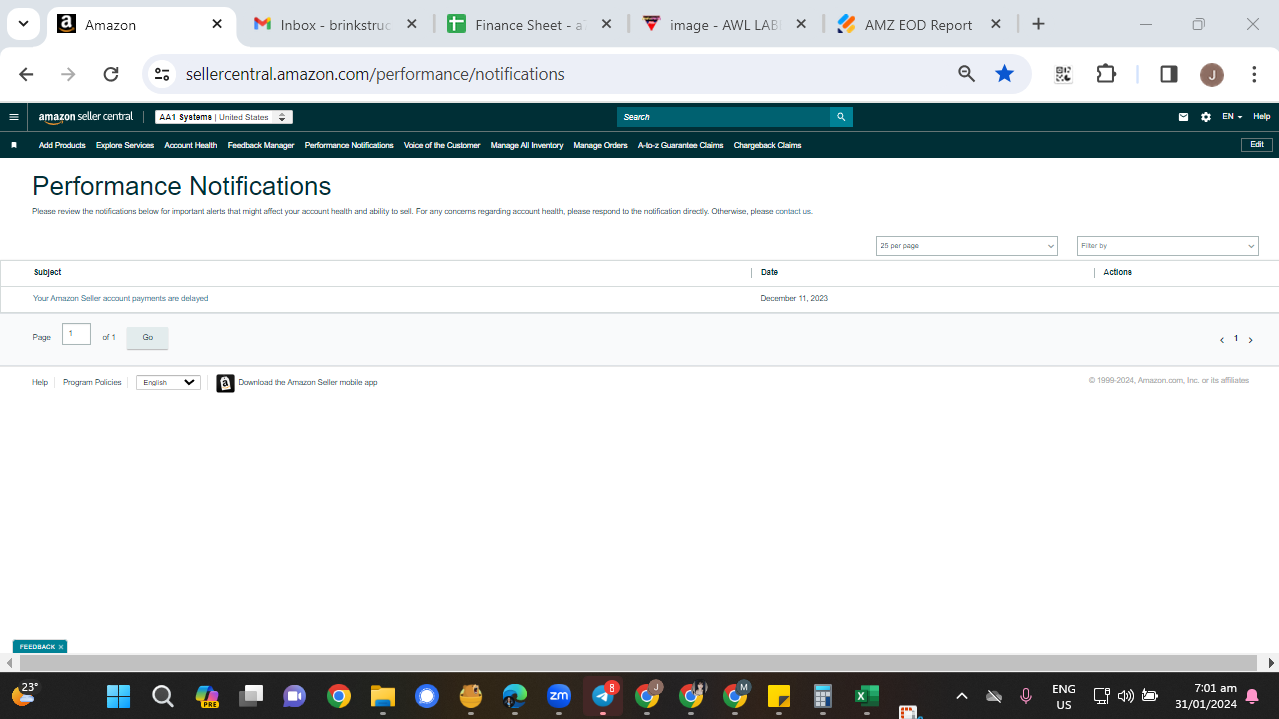The width and height of the screenshot is (1279, 719).
Task: Open the Seller Central settings gear
Action: tap(1206, 117)
